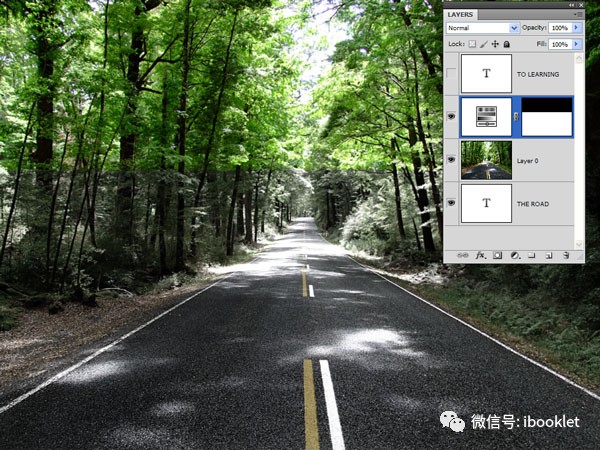Click the Opacity 100% field

click(560, 28)
